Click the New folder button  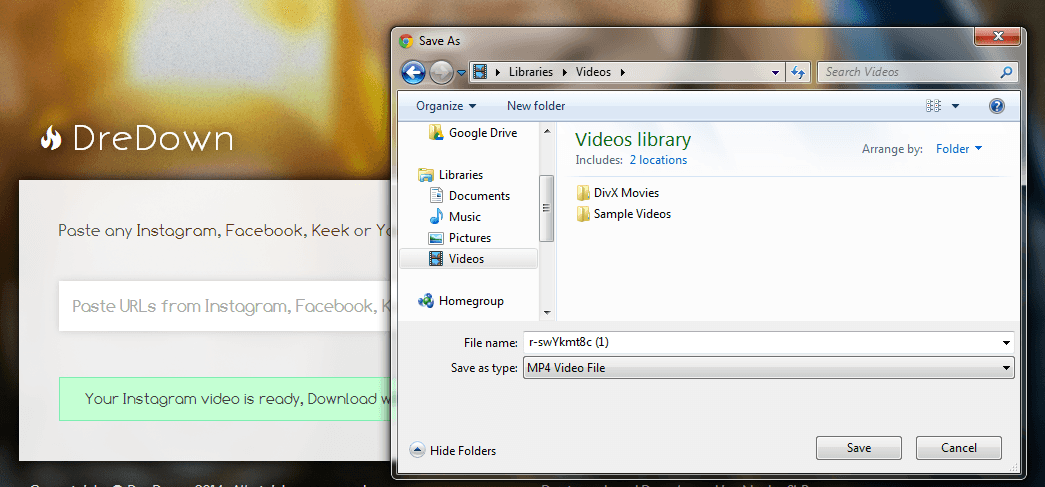[536, 106]
